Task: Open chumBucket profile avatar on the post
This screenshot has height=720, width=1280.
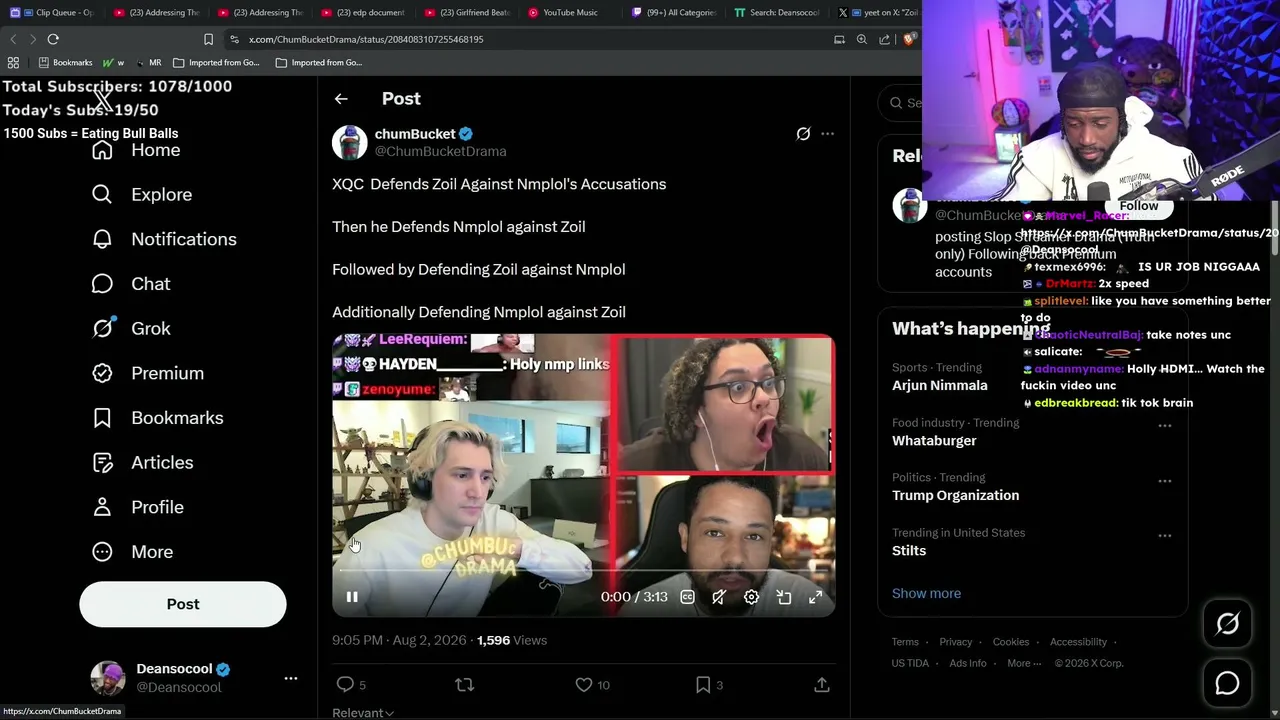Action: (x=350, y=143)
